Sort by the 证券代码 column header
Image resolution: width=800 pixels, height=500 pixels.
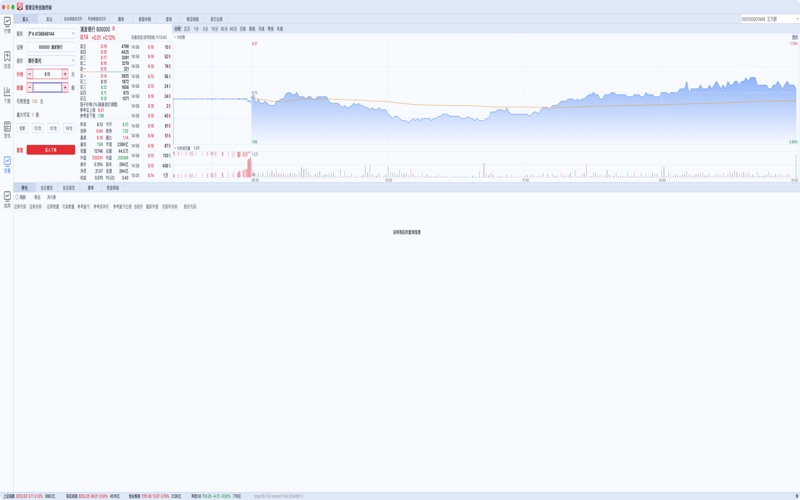tap(20, 207)
